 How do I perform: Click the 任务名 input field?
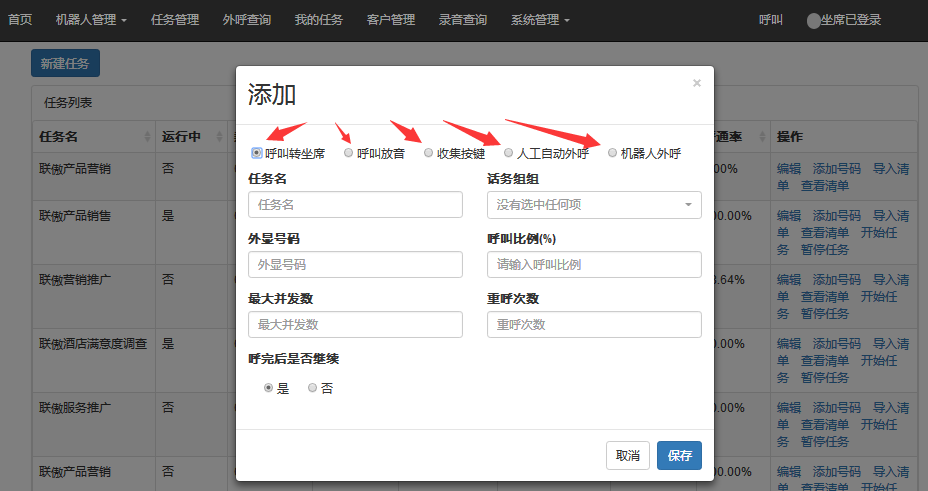[x=355, y=205]
